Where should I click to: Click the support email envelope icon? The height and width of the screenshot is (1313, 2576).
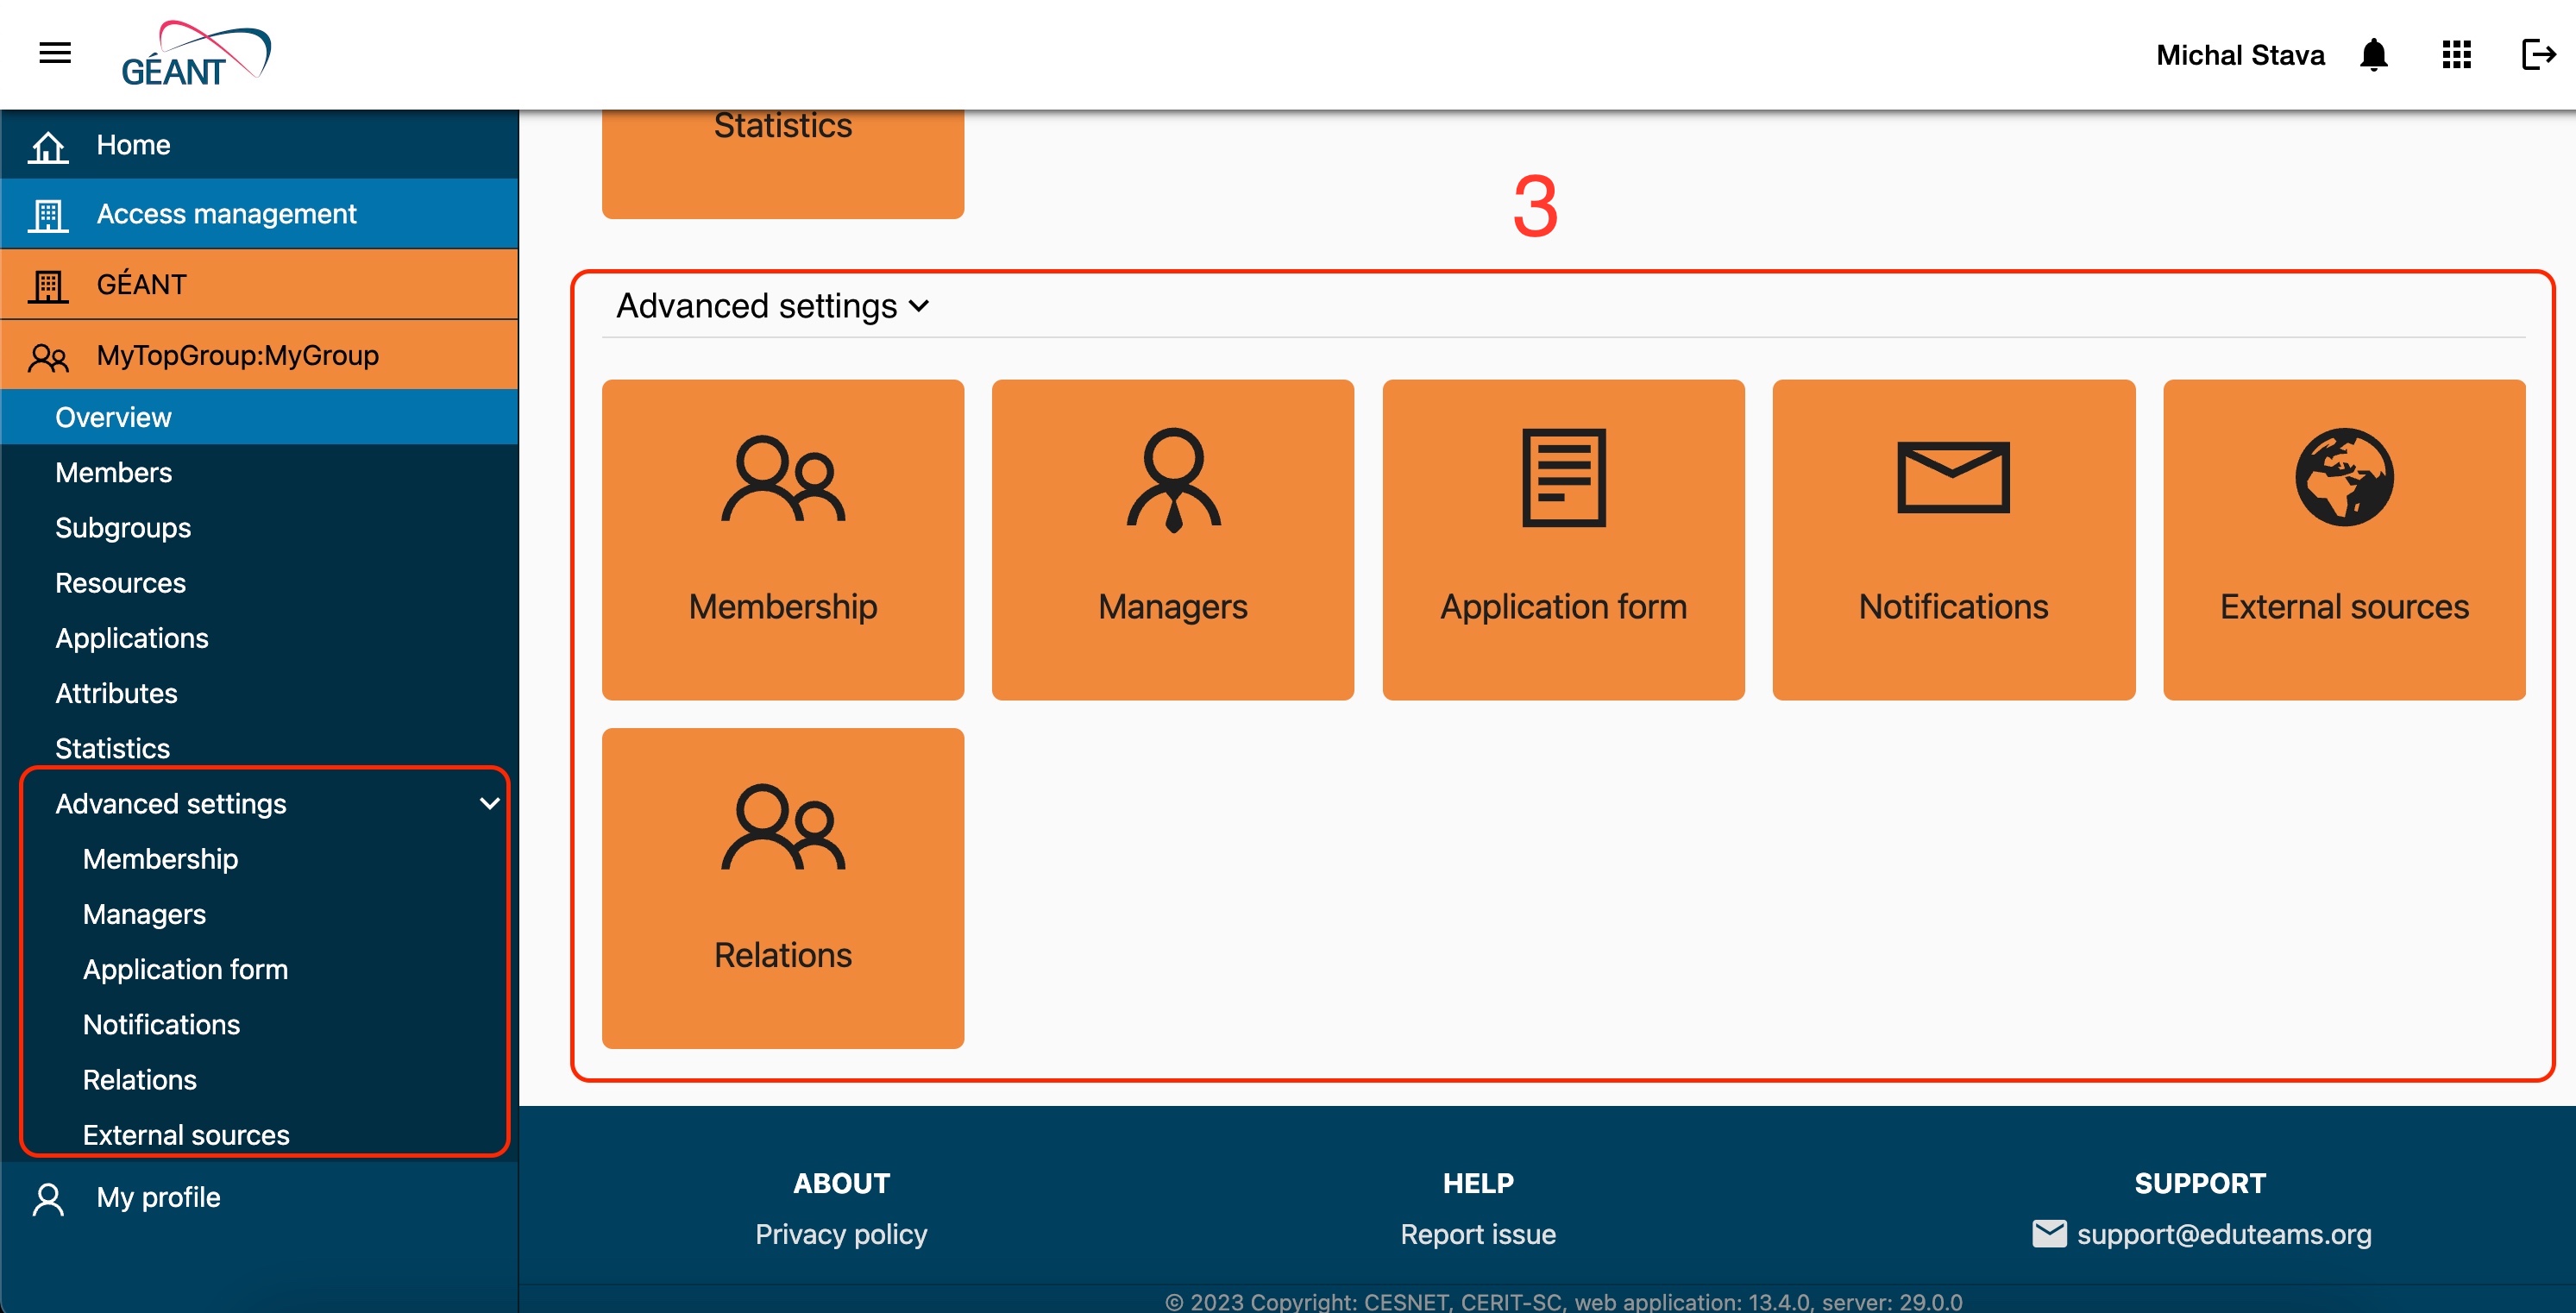[x=2049, y=1233]
